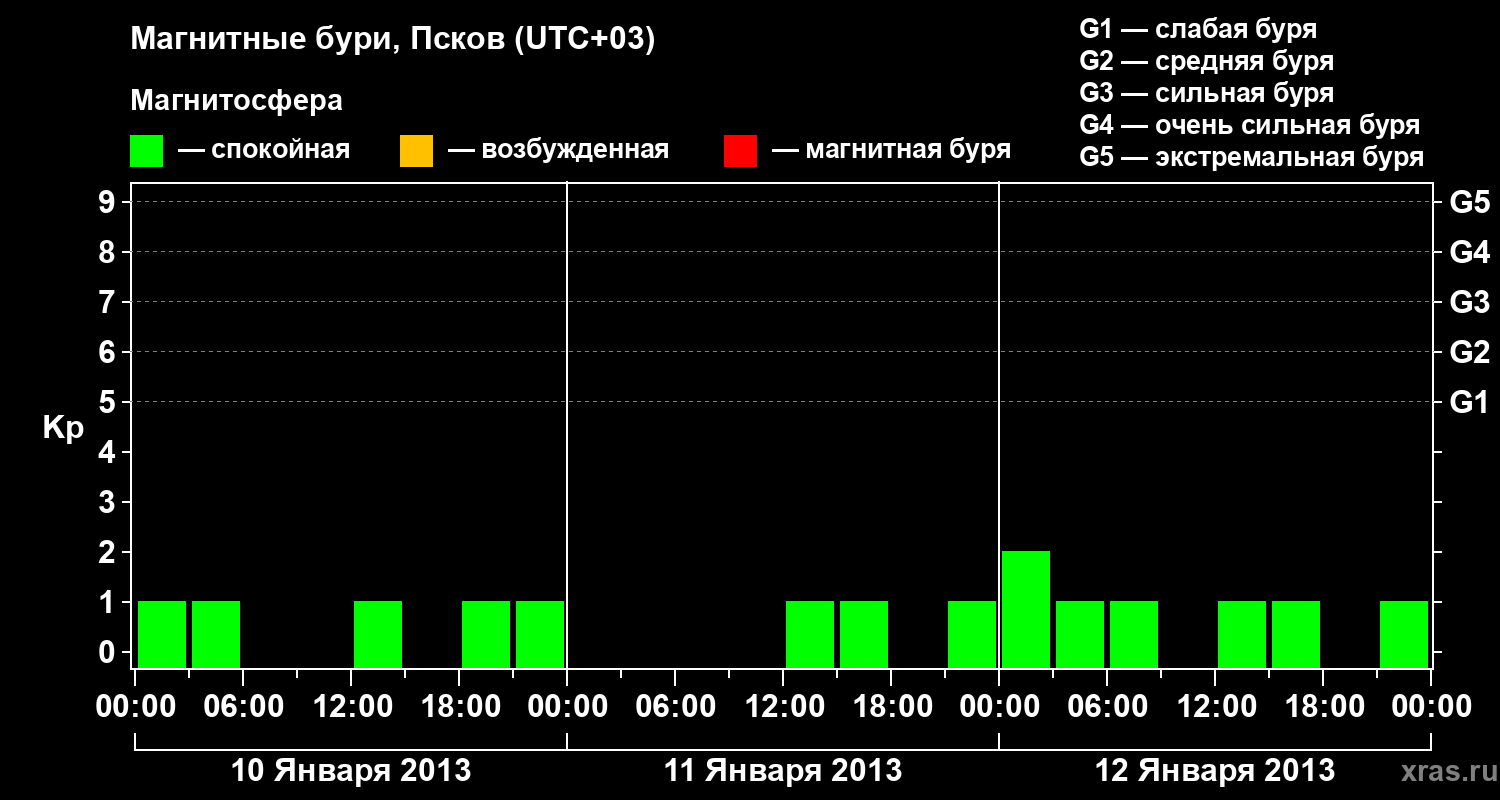Click the 12:00–15:00 bar on 12 Января
The image size is (1500, 800).
(x=1242, y=634)
